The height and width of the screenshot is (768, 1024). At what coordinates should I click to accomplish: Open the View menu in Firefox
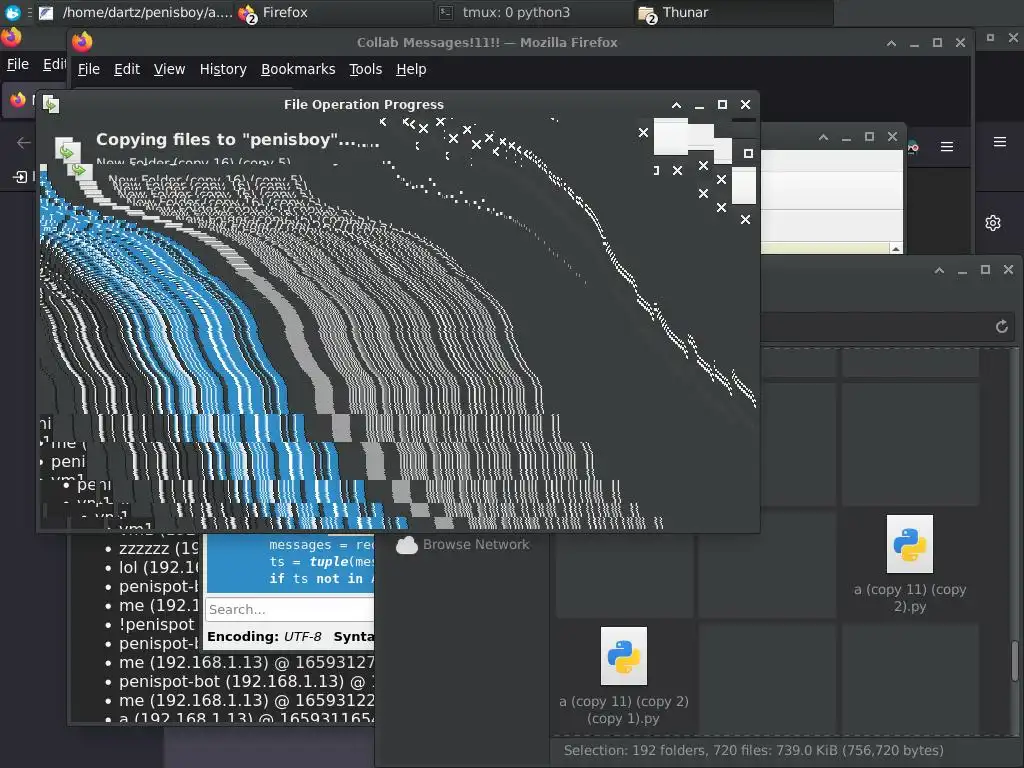pos(169,69)
